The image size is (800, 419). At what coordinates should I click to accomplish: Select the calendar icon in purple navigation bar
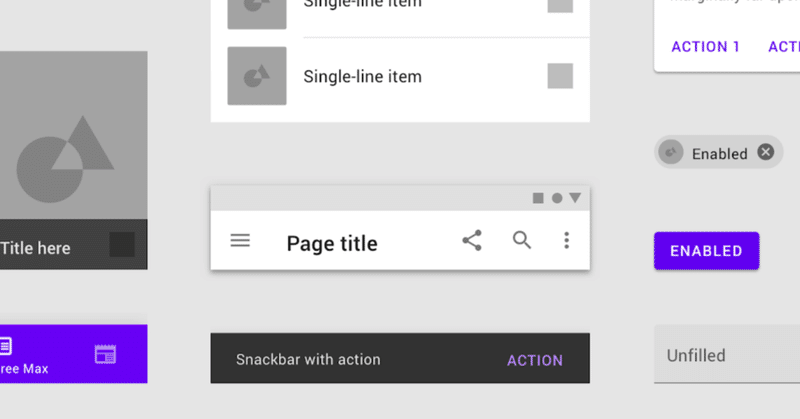[x=105, y=354]
